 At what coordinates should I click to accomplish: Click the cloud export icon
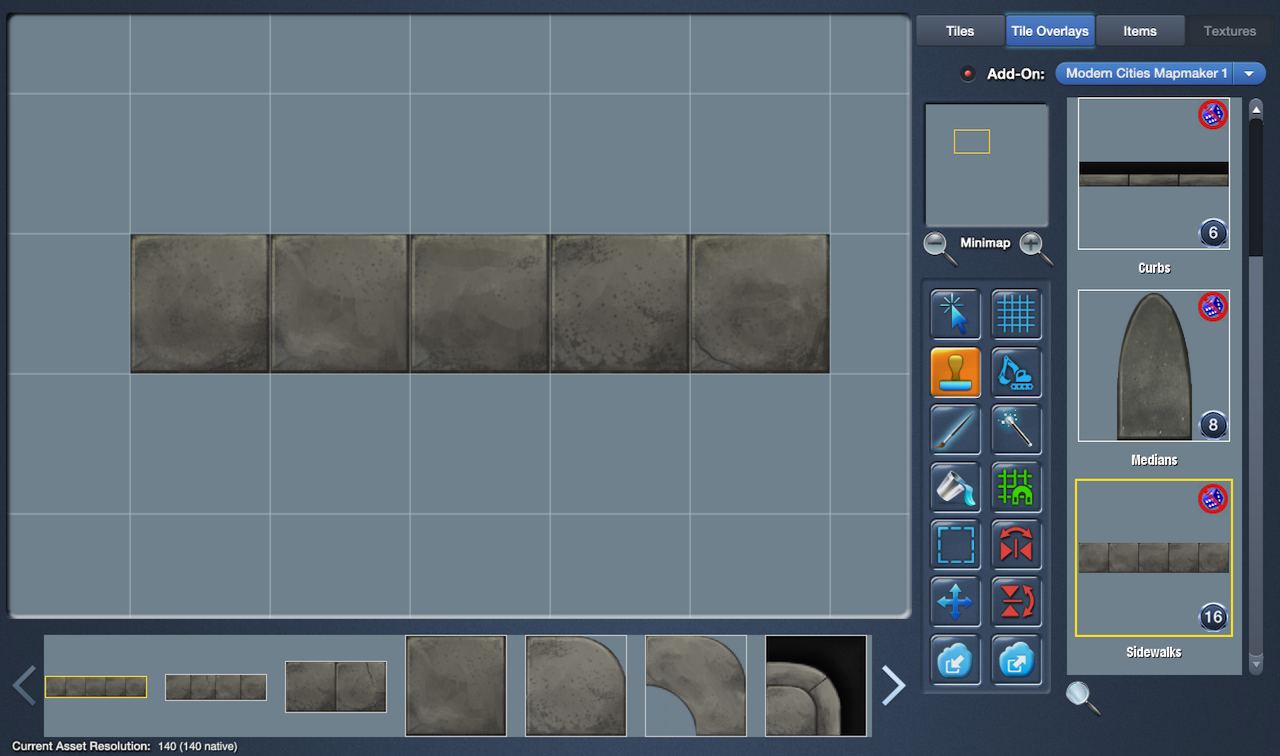point(1016,660)
